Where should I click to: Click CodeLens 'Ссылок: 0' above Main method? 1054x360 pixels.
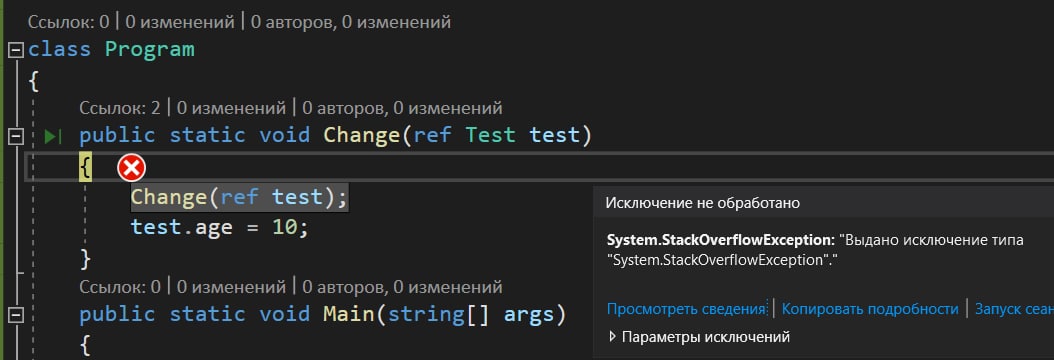pyautogui.click(x=120, y=287)
